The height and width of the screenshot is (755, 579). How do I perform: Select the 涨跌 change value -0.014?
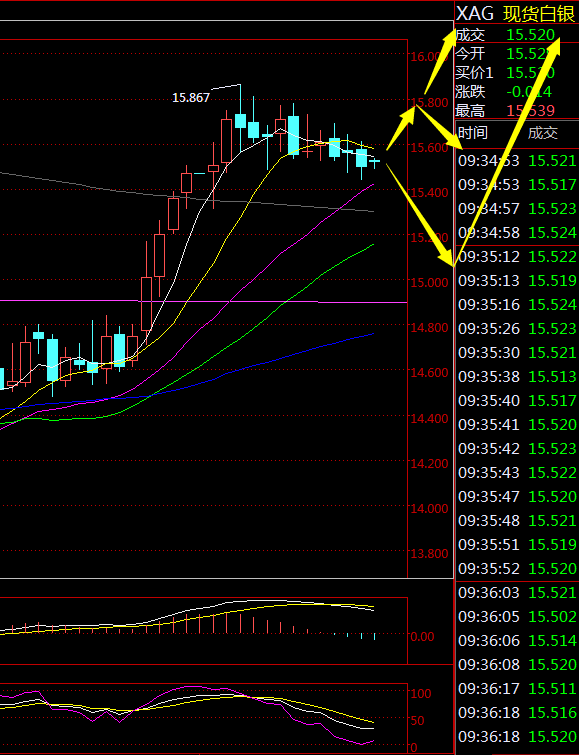point(529,91)
